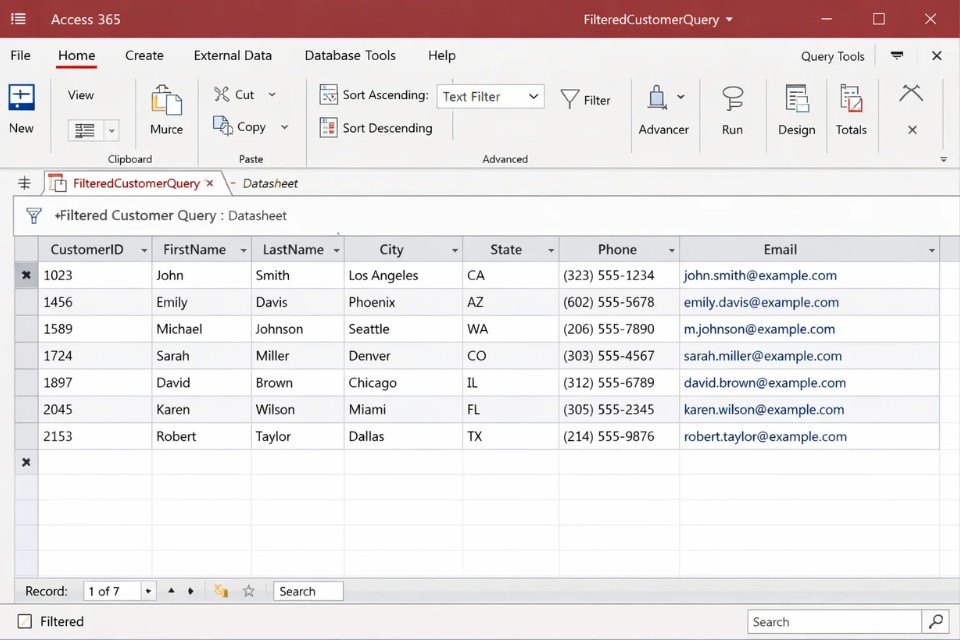
Task: Open Emily Davis's email link
Action: coord(761,302)
